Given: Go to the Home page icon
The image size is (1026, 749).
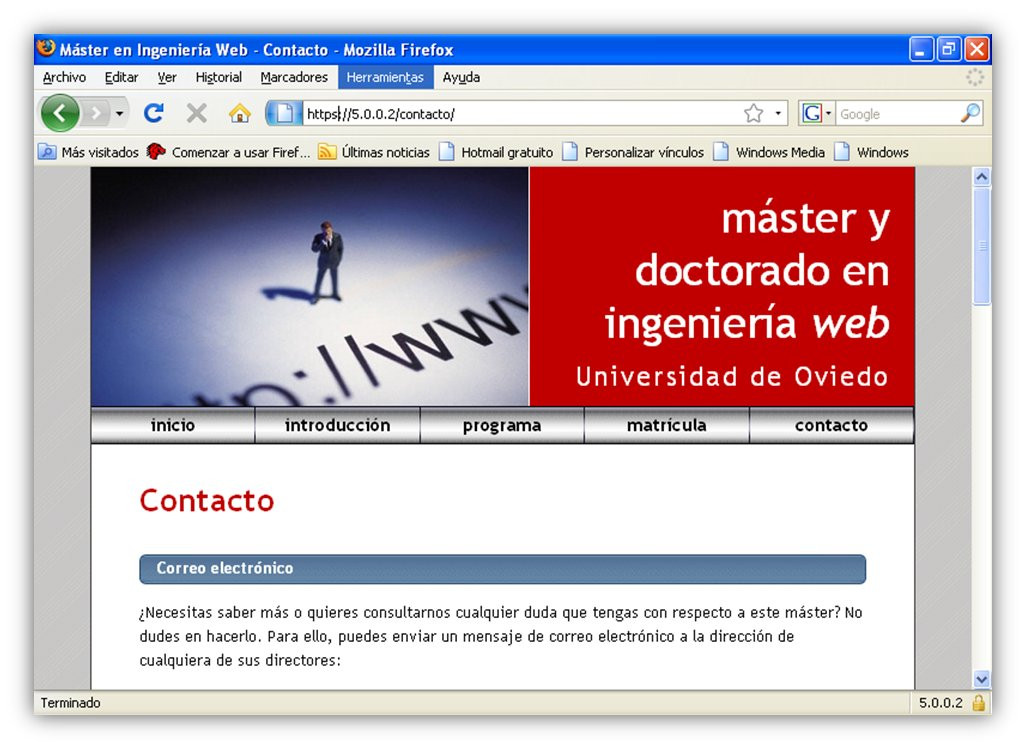Looking at the screenshot, I should point(239,113).
